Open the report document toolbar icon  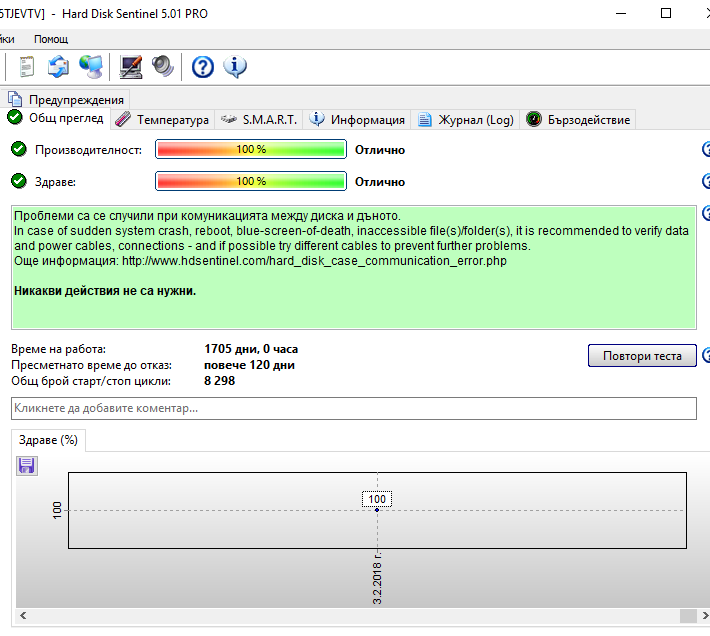click(27, 67)
